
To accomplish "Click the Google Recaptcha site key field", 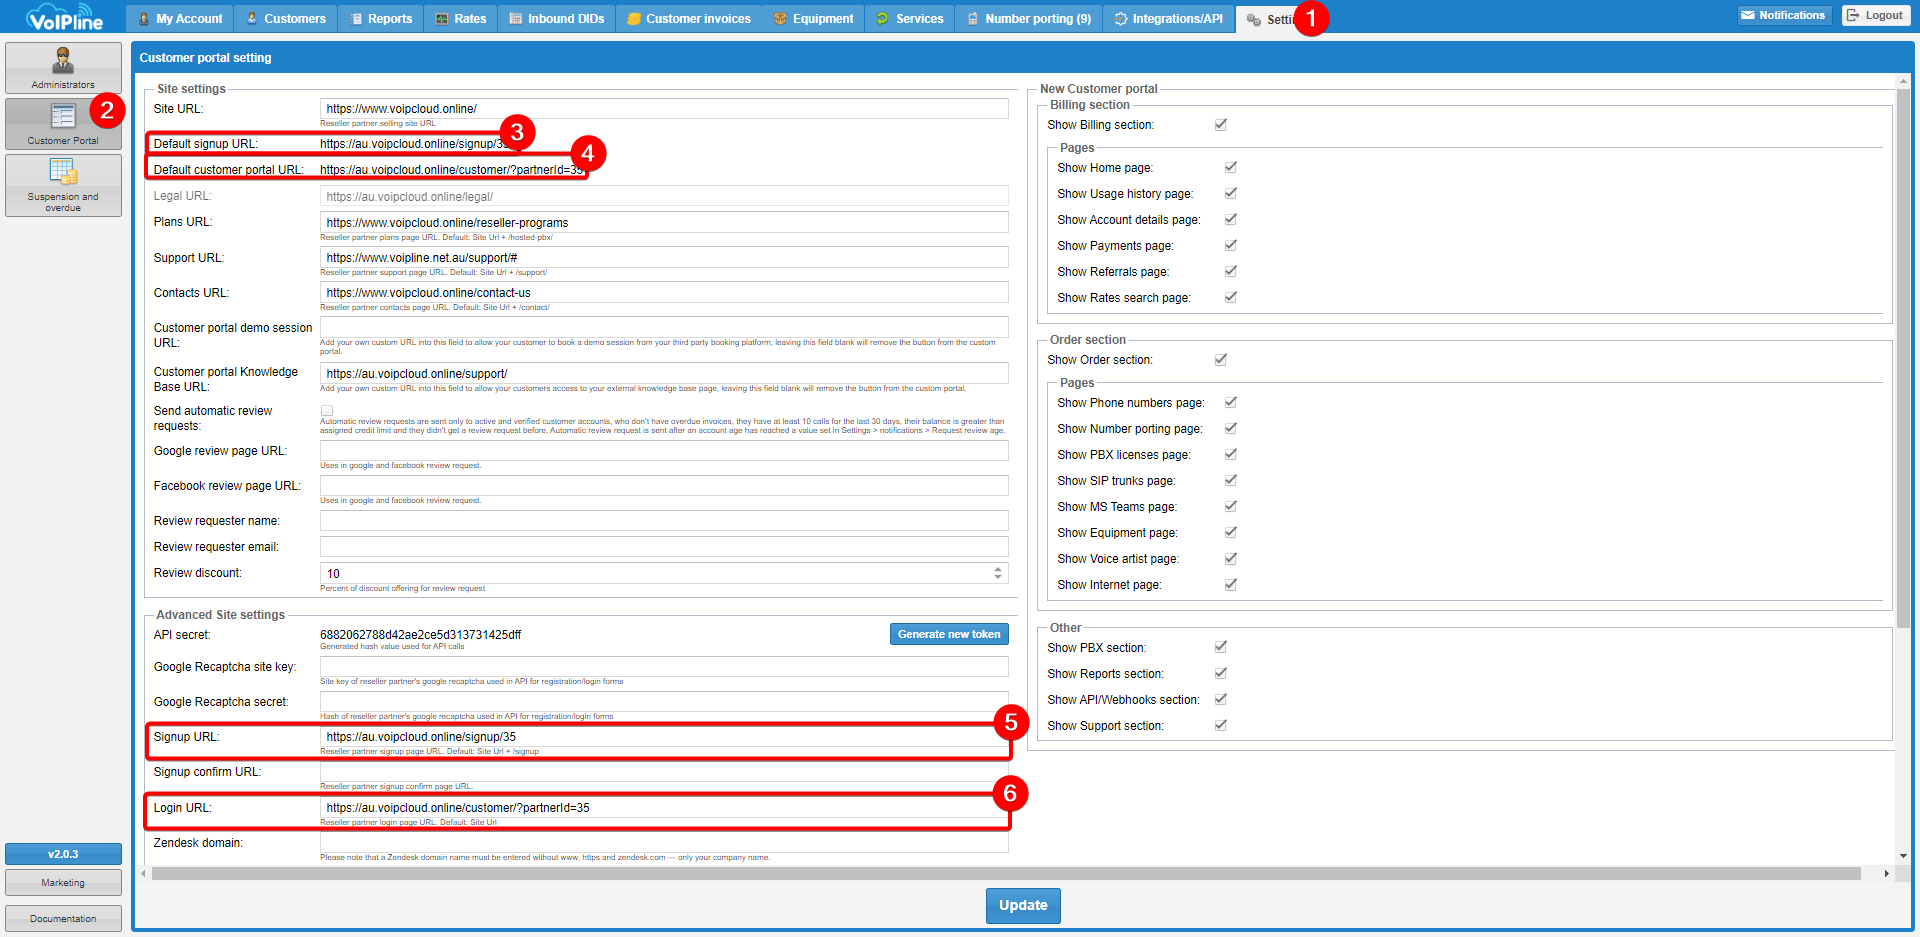I will pyautogui.click(x=664, y=667).
